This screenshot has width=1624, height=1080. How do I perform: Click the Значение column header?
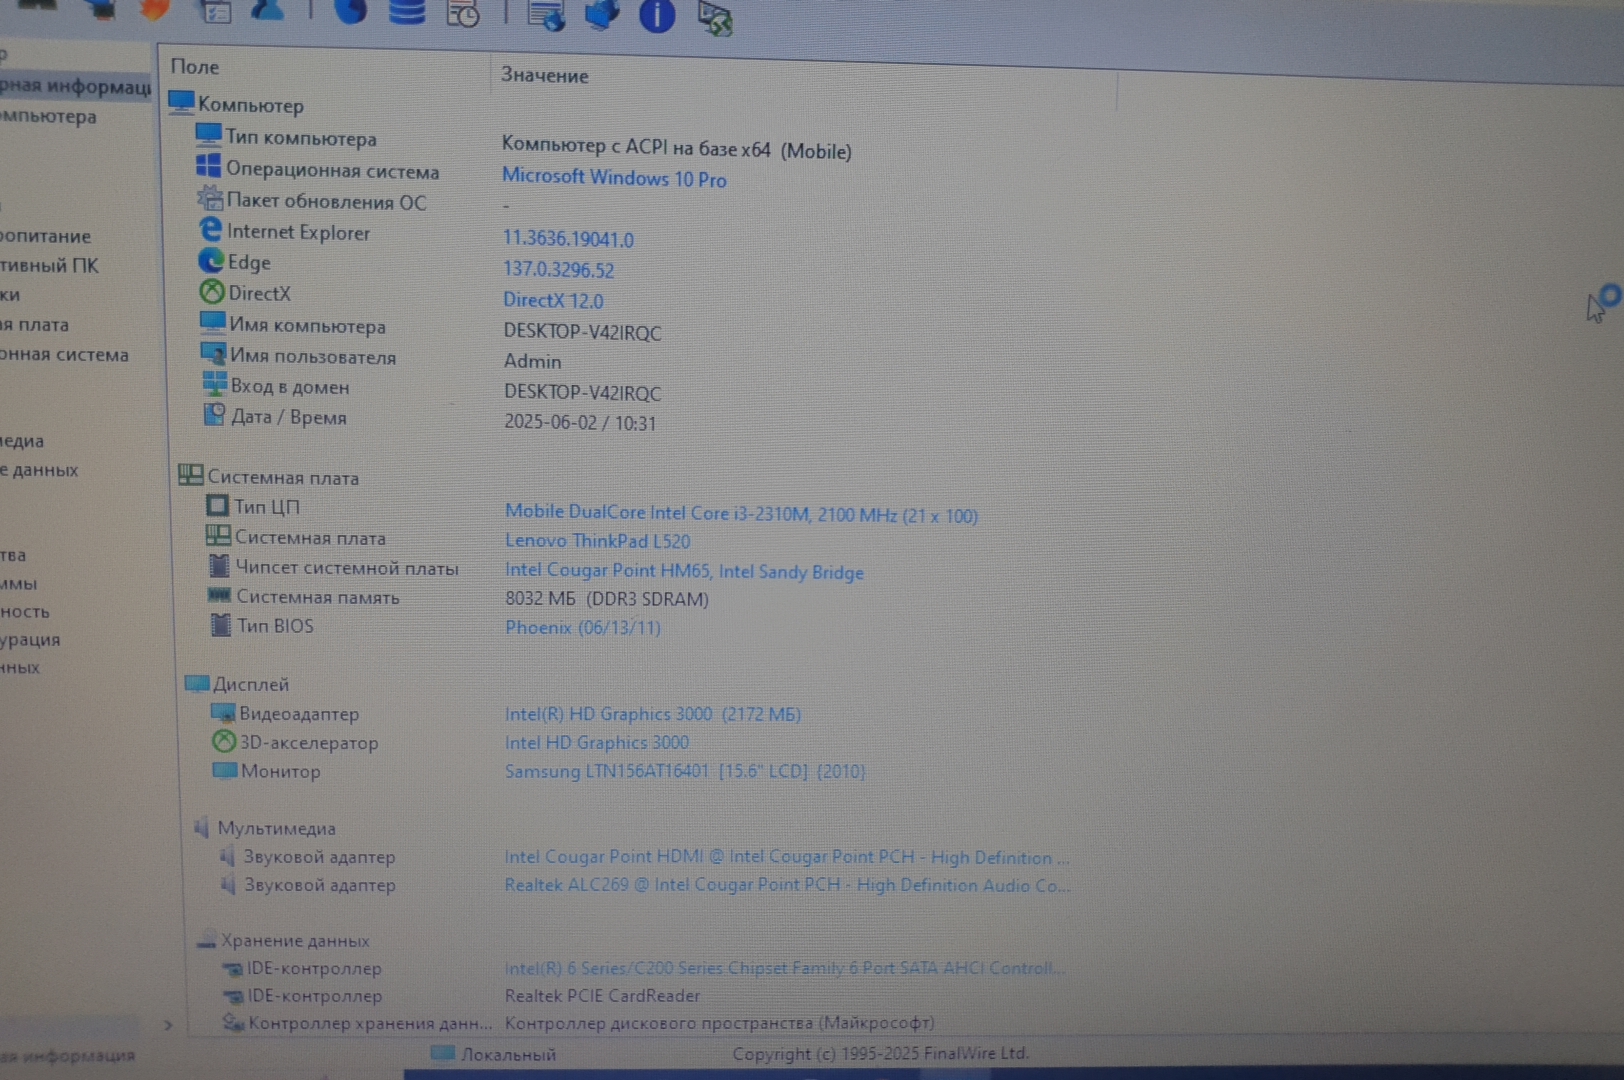coord(545,76)
